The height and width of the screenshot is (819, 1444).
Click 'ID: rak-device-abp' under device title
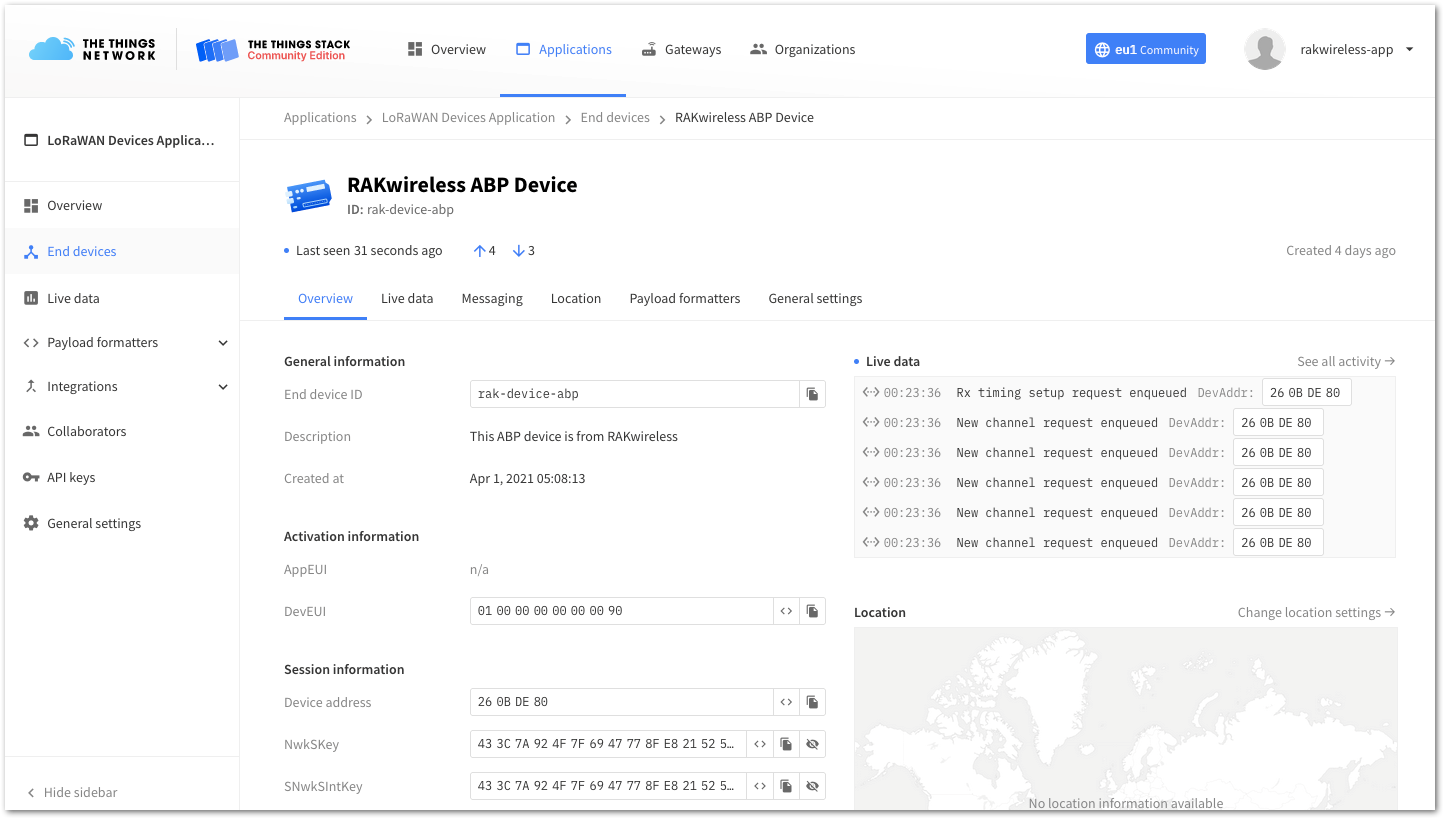click(400, 210)
